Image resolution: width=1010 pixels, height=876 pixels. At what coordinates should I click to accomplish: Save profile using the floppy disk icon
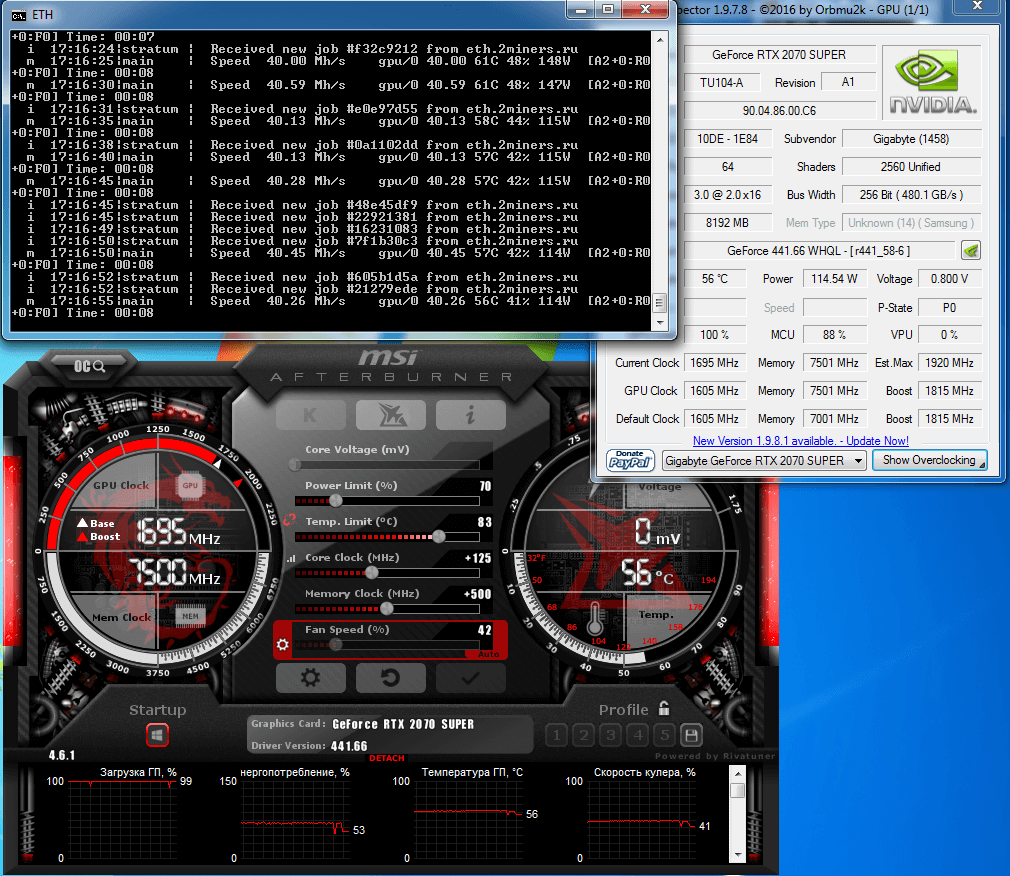[x=690, y=736]
